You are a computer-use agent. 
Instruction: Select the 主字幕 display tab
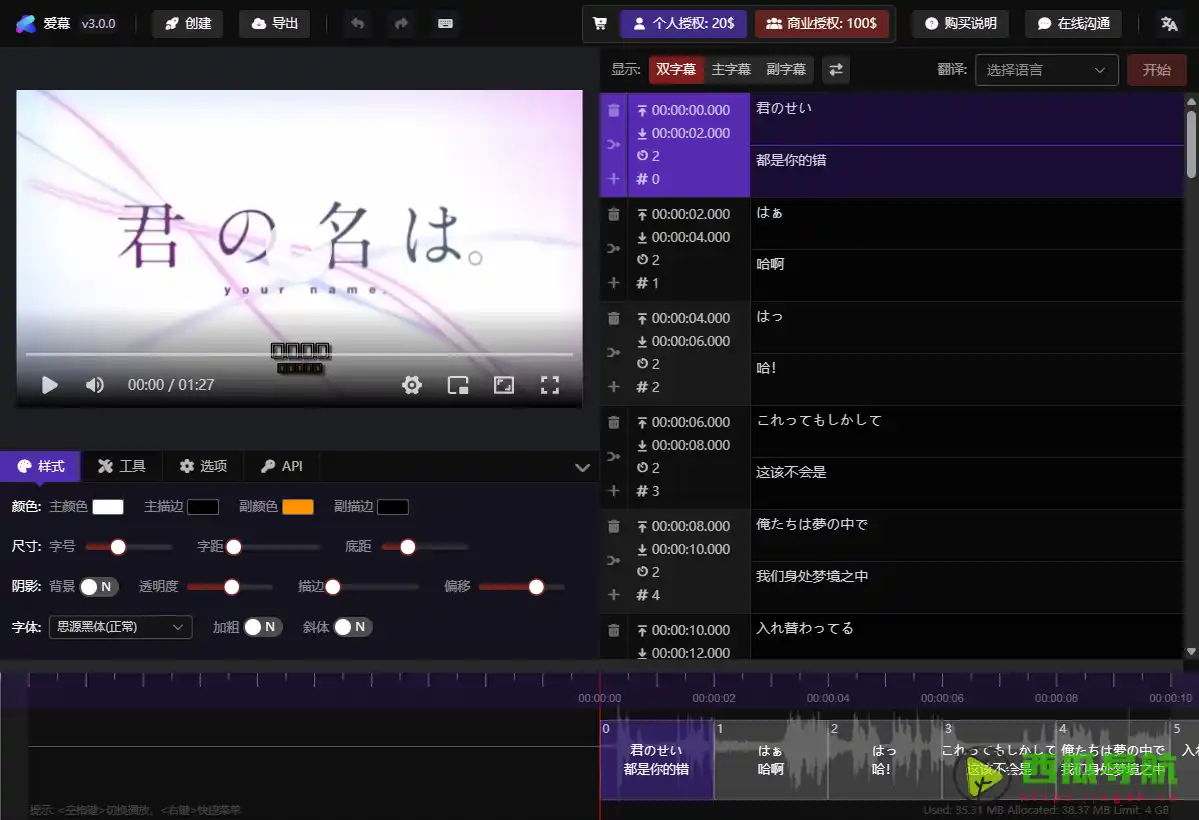pyautogui.click(x=731, y=70)
